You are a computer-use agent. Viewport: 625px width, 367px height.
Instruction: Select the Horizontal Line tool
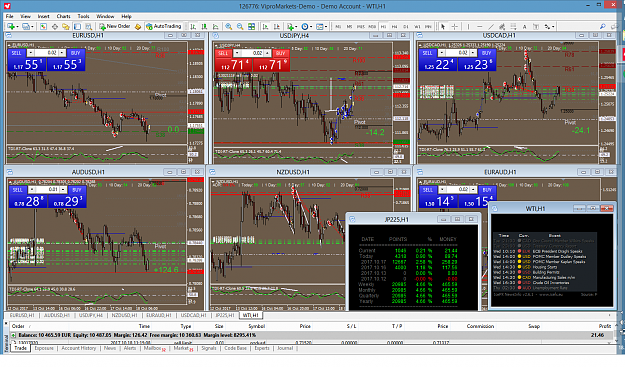click(x=480, y=26)
